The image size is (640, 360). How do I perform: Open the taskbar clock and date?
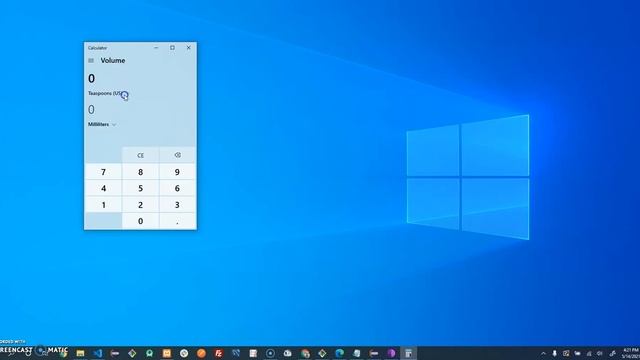(631, 353)
